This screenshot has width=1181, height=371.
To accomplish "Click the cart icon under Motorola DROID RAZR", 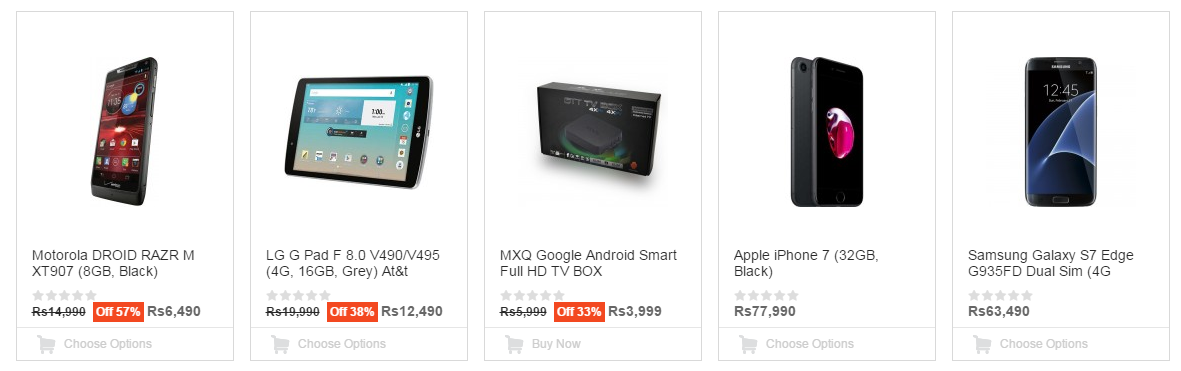I will 46,345.
